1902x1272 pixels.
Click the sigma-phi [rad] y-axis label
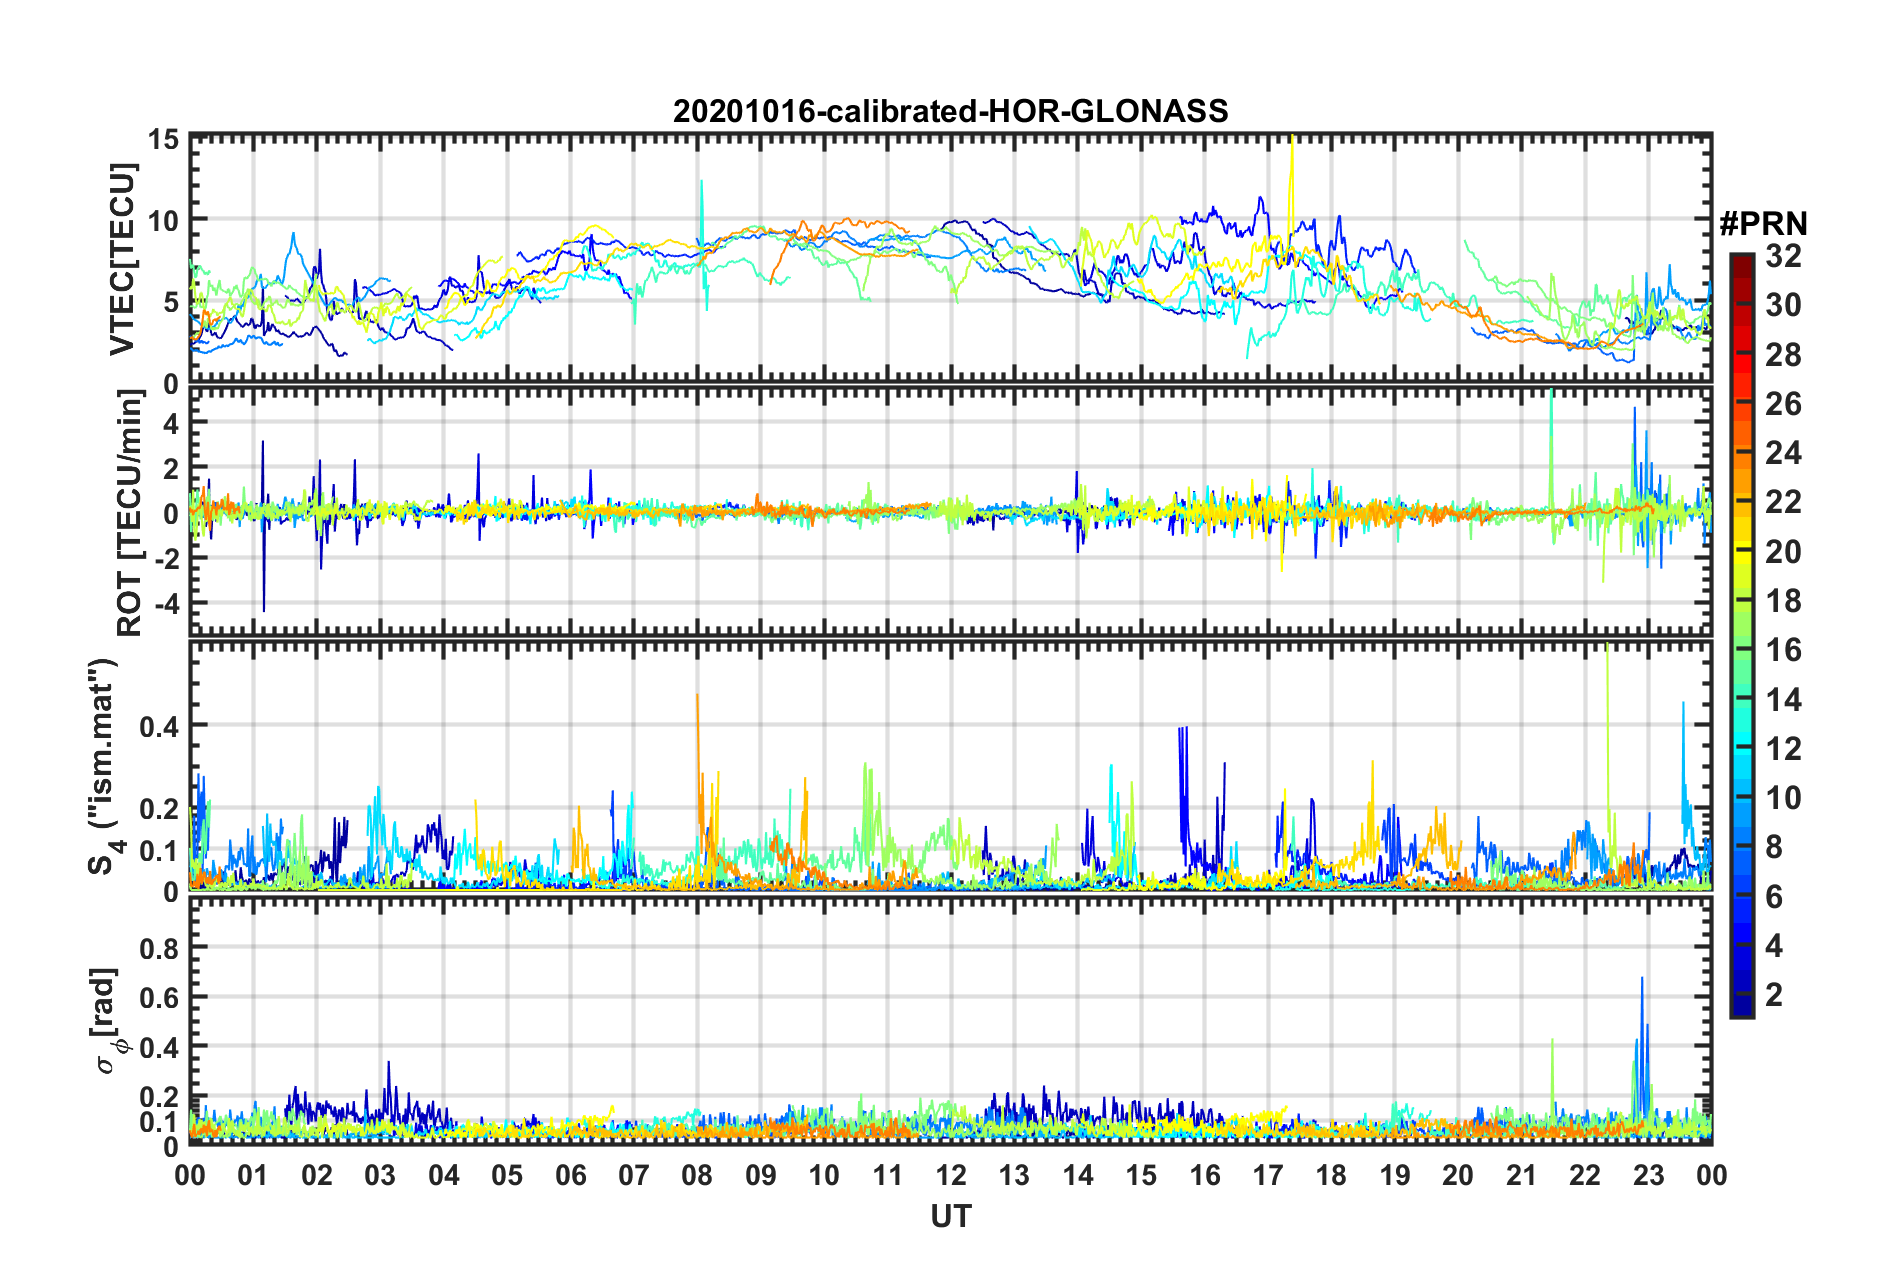[x=106, y=1020]
